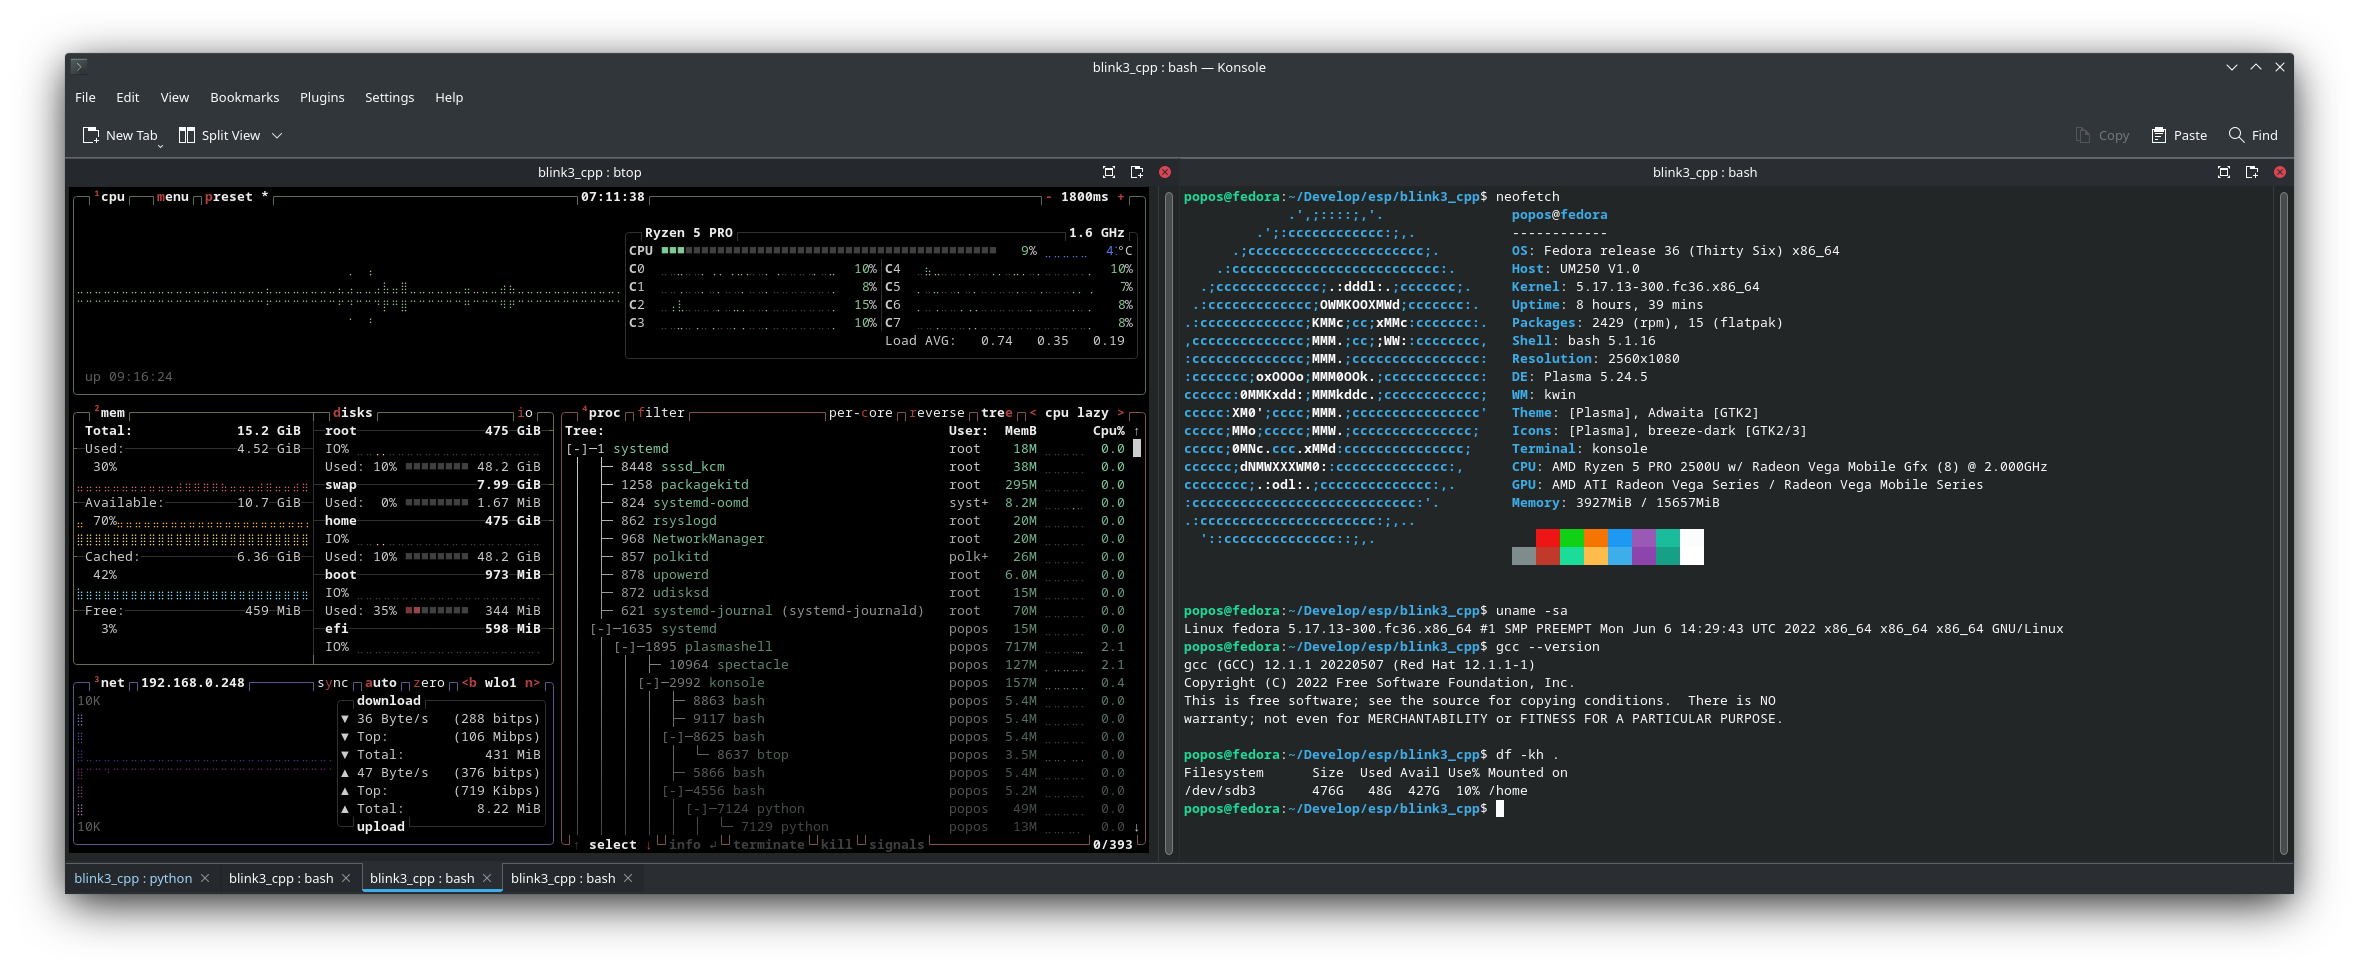Toggle the io mode in disks box

525,413
